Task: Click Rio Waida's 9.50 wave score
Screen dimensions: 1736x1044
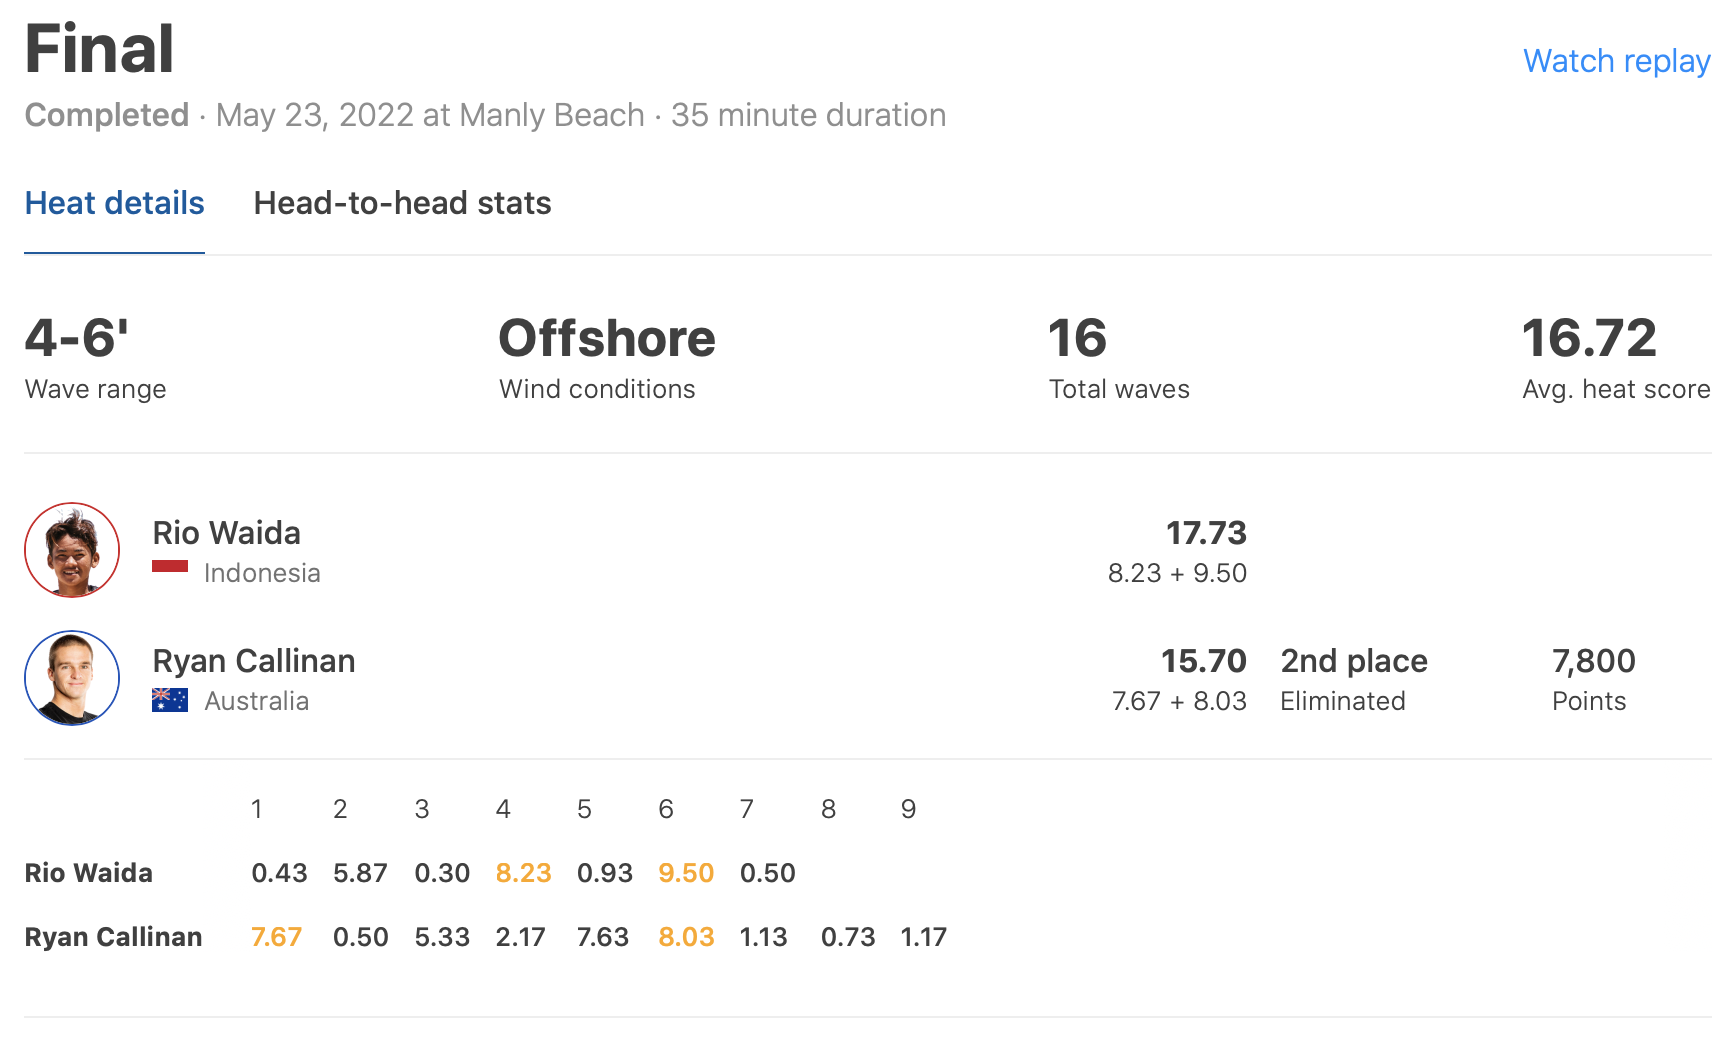Action: [x=686, y=873]
